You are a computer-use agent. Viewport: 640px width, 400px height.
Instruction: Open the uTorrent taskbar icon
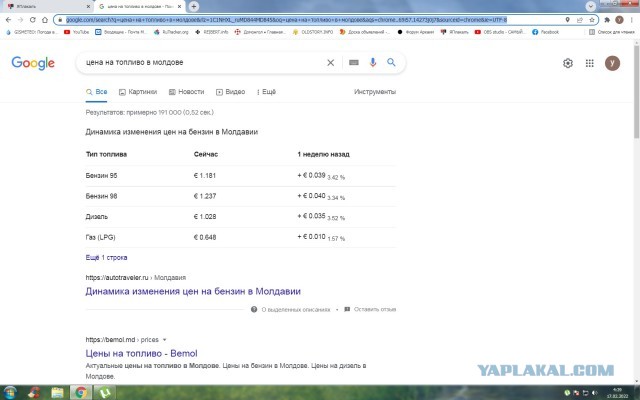point(104,393)
